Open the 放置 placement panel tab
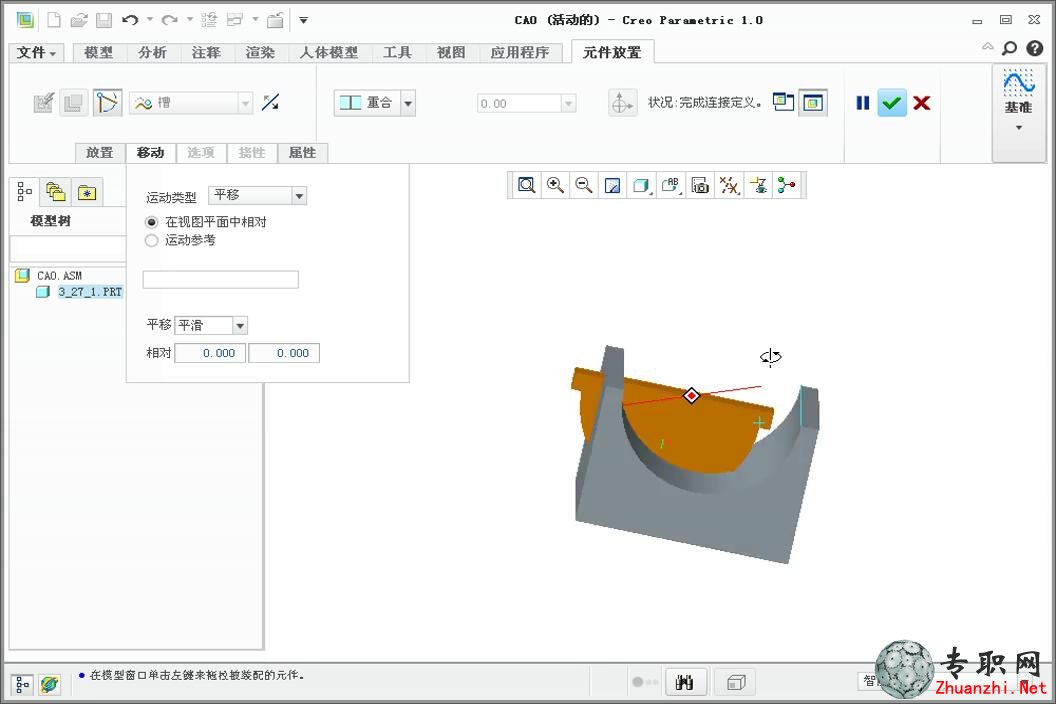The width and height of the screenshot is (1056, 704). (x=100, y=153)
